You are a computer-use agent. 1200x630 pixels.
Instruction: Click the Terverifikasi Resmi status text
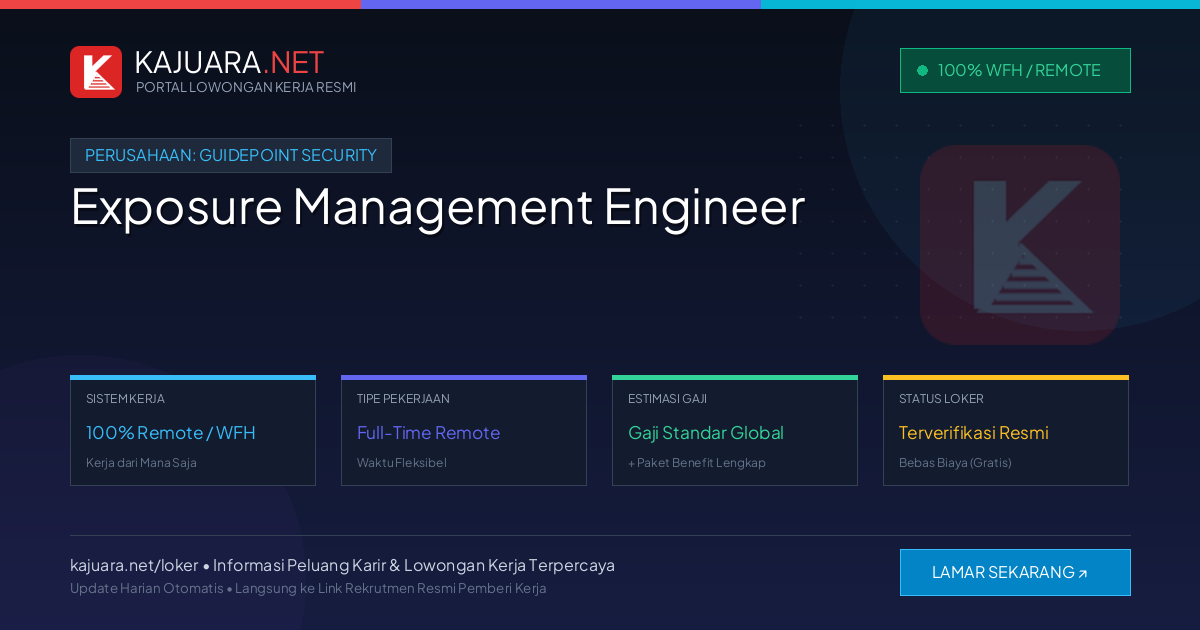pyautogui.click(x=973, y=433)
